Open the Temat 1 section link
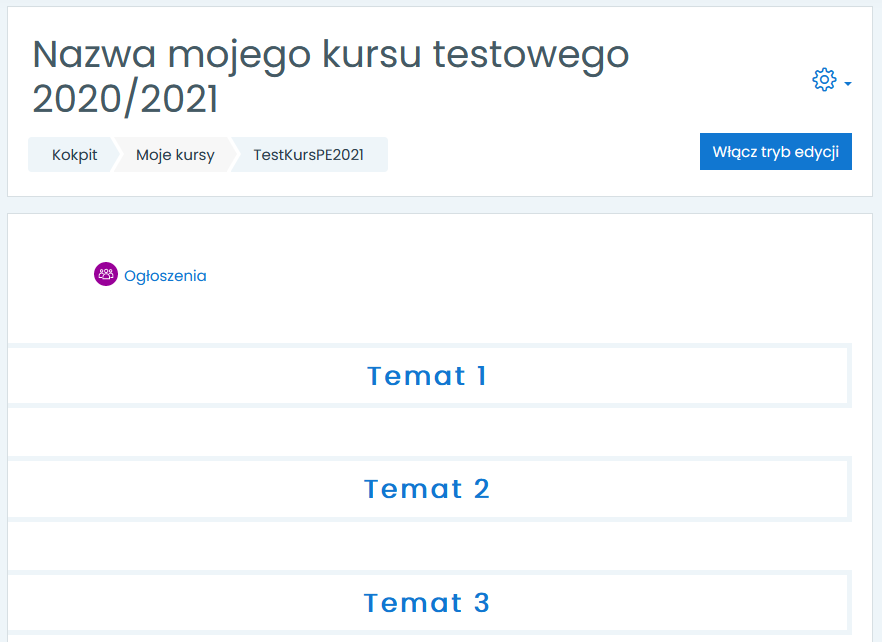 point(427,376)
